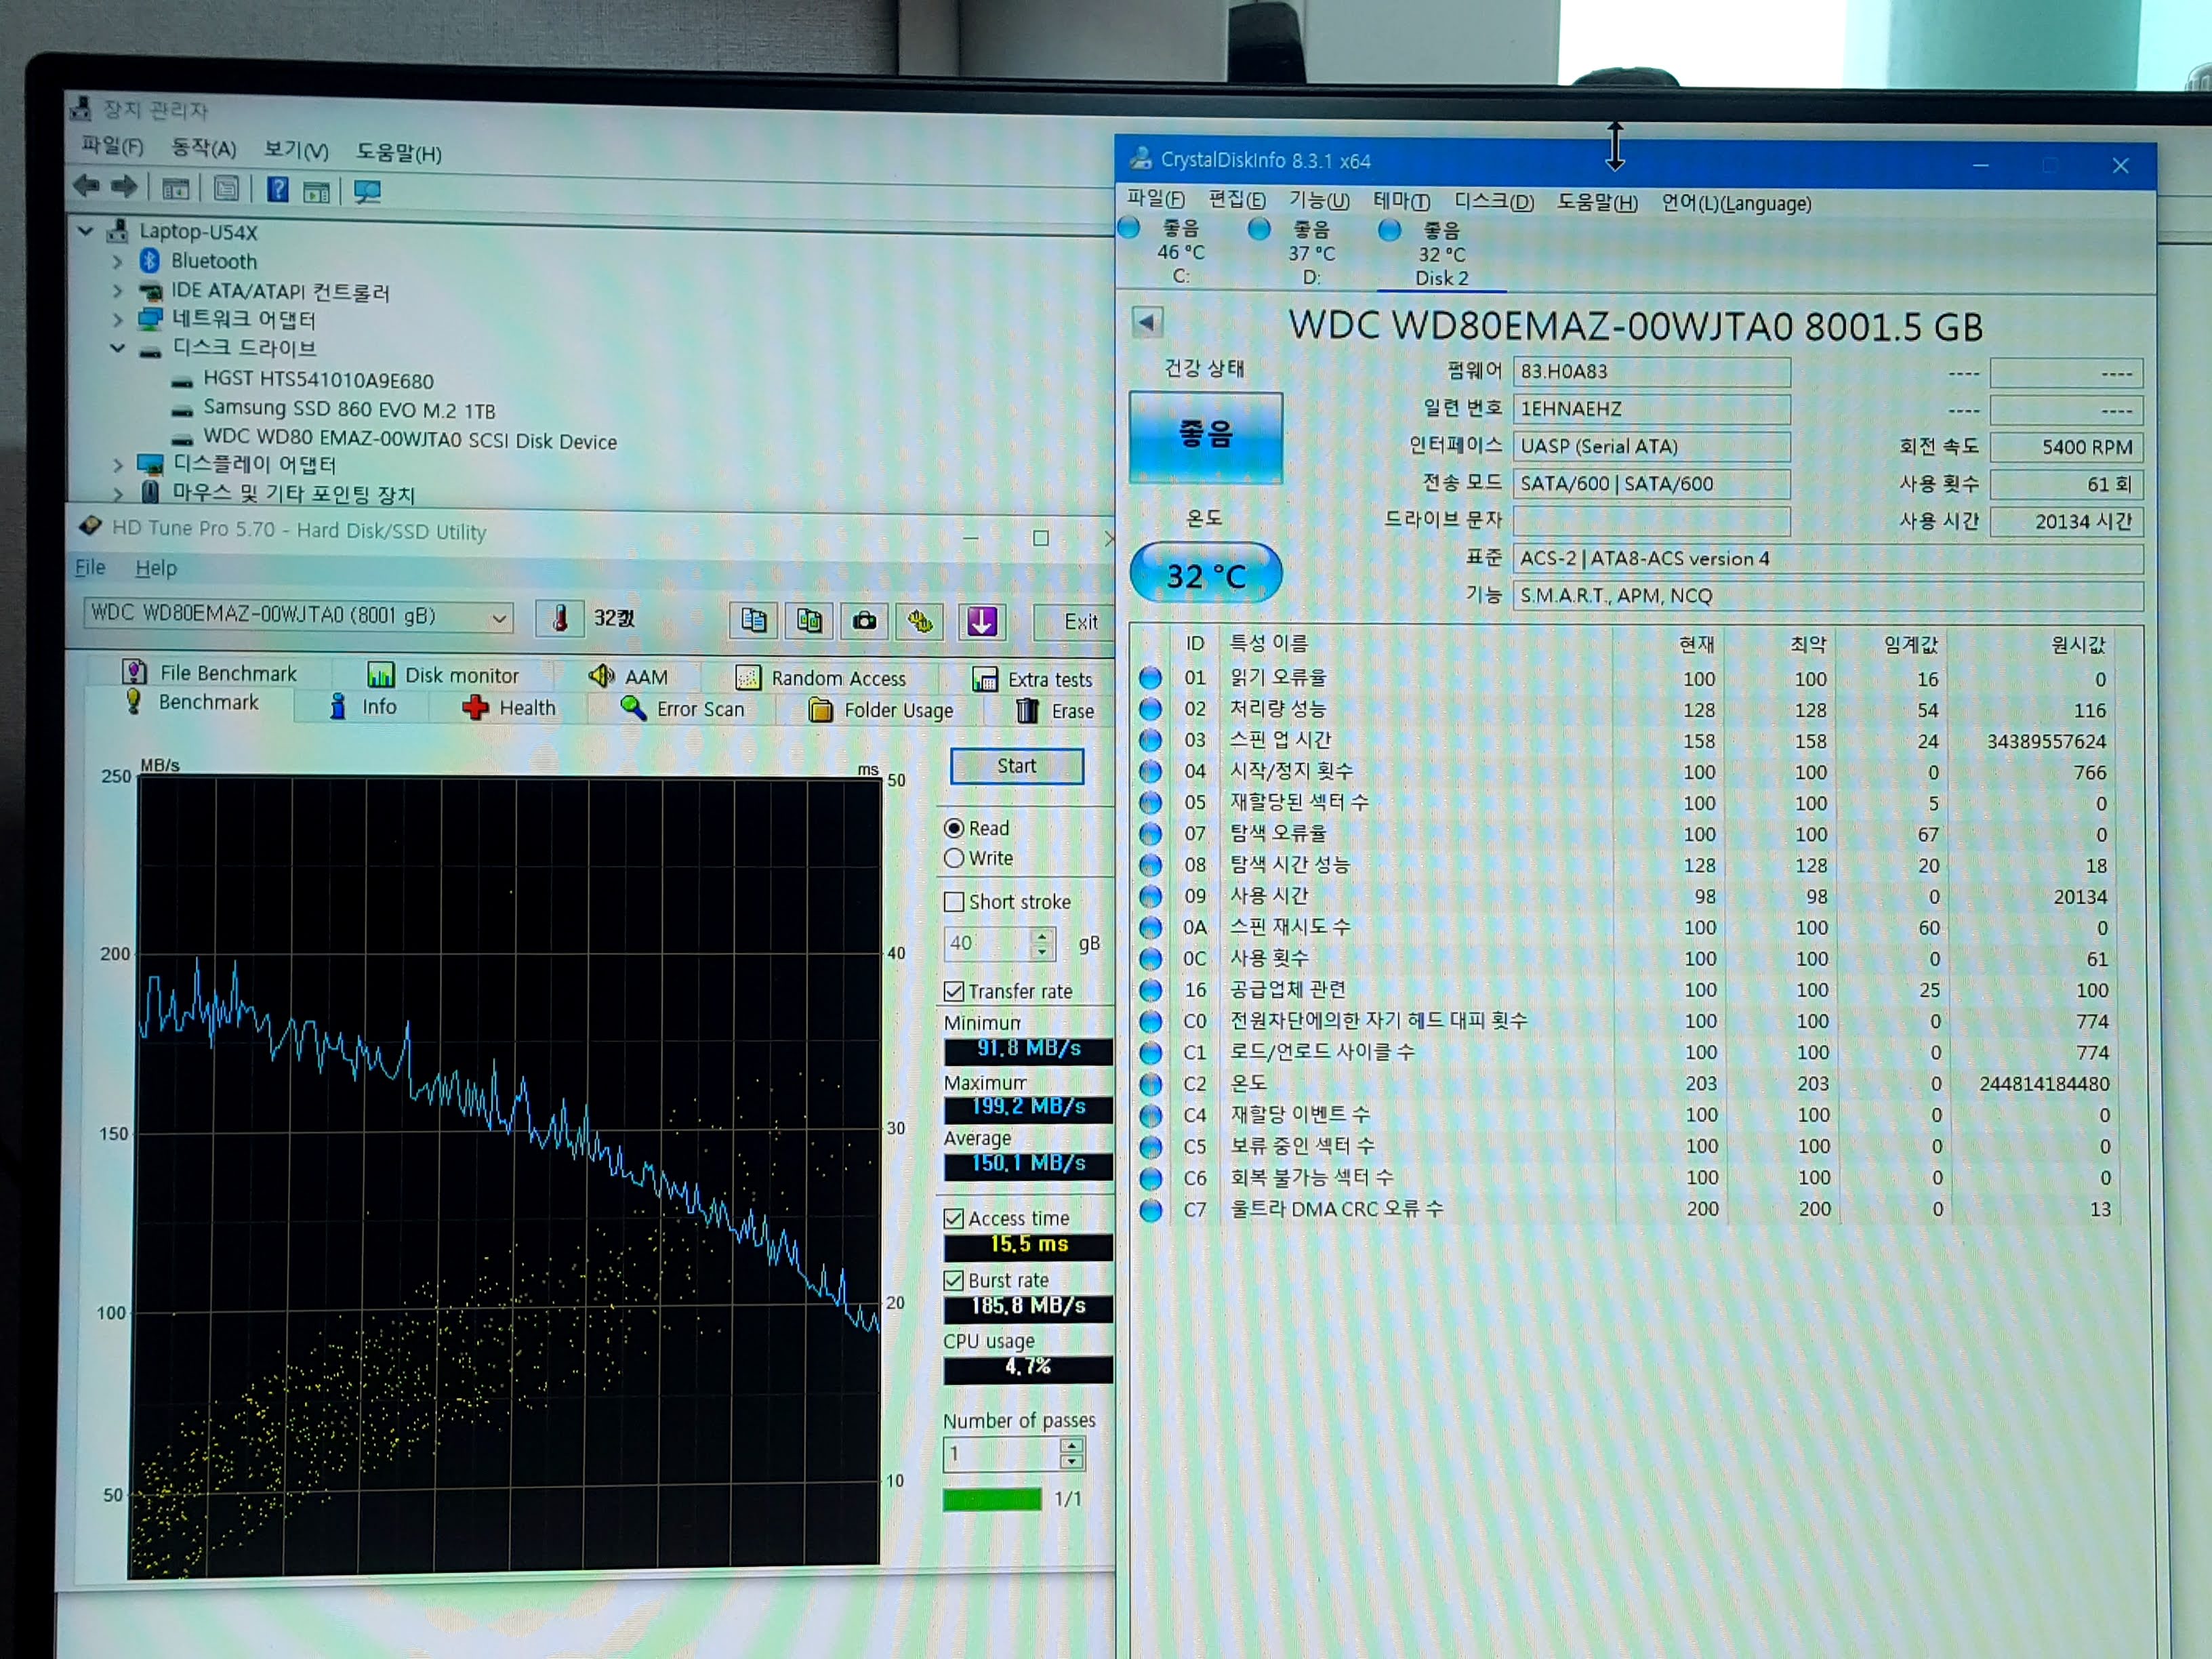Click Device Manager forward arrow icon
This screenshot has width=2212, height=1659.
click(124, 187)
